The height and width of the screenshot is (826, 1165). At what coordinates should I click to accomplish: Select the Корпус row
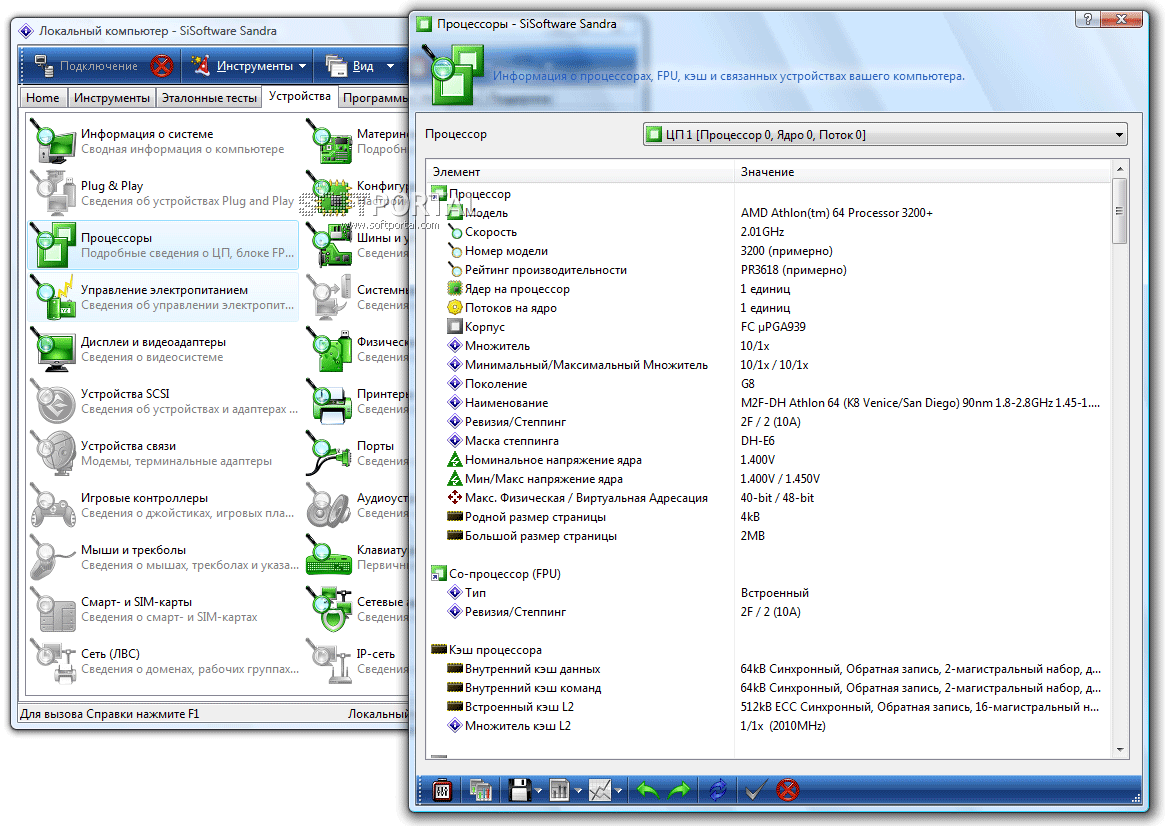tap(770, 327)
